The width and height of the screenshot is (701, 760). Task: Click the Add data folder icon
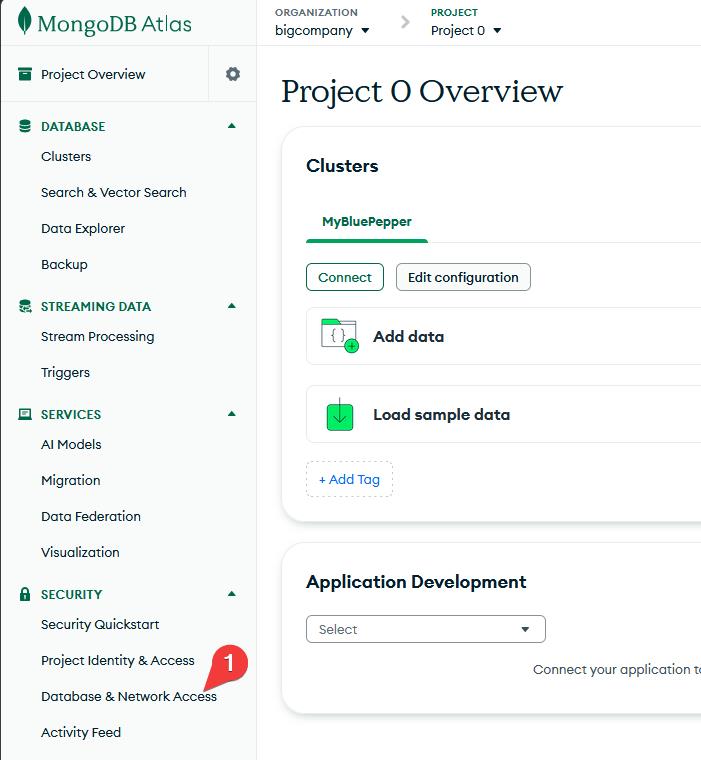point(340,335)
